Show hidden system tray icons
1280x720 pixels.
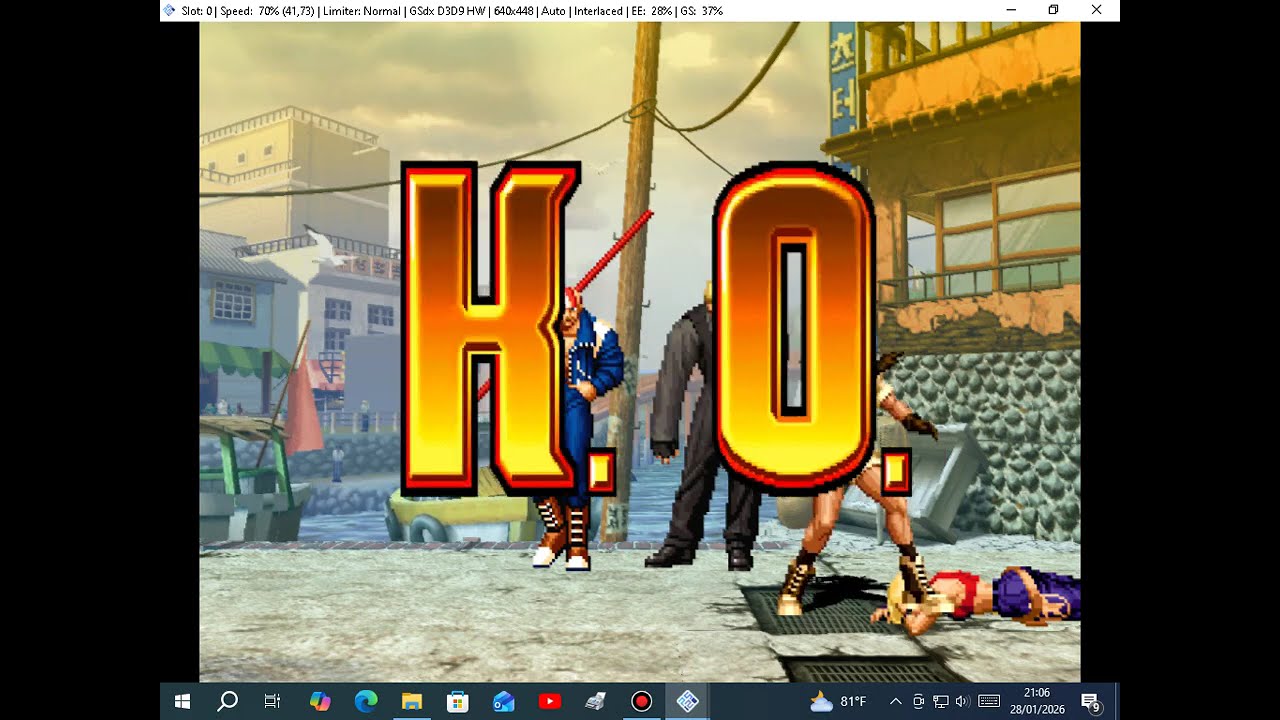(x=895, y=701)
